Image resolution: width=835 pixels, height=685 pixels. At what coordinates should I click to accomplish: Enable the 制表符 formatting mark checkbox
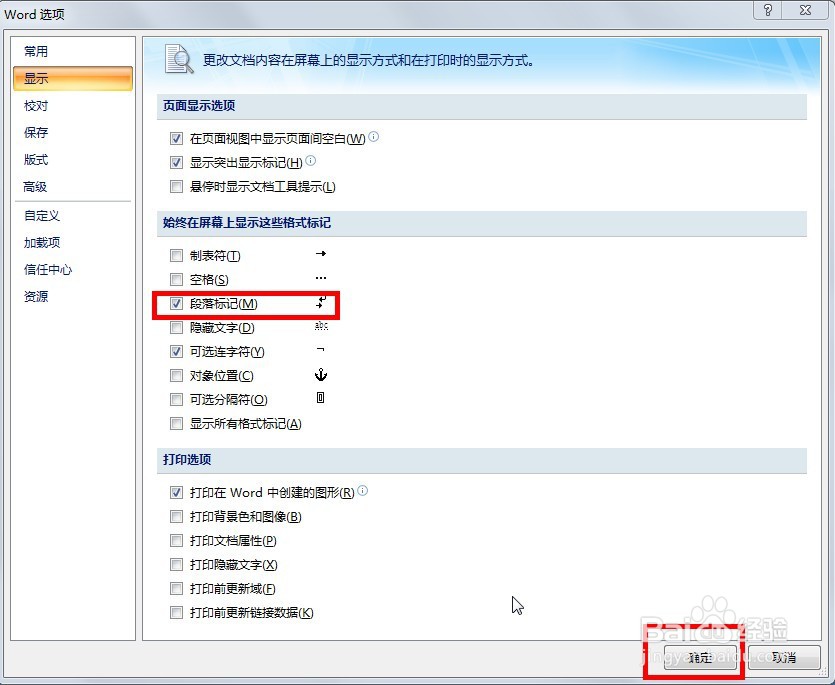(176, 256)
